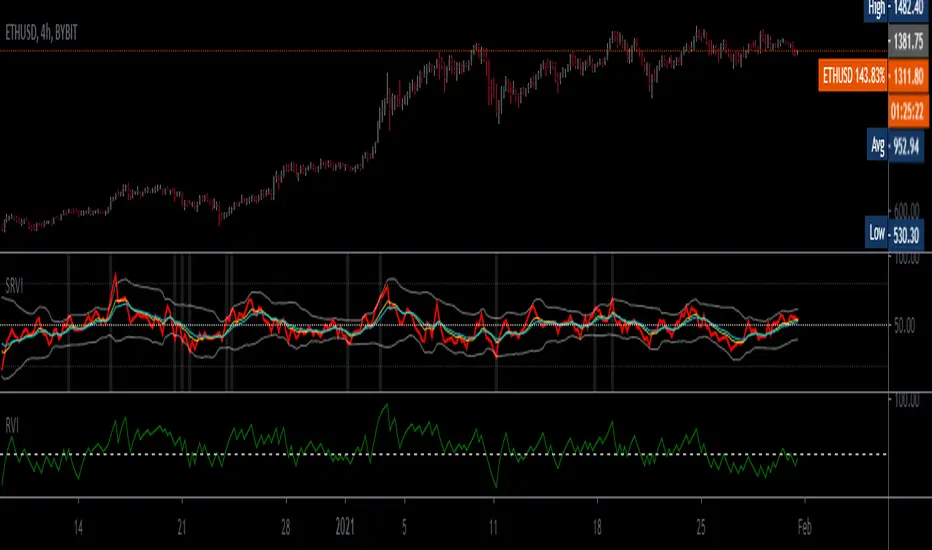
Task: Click the 01:25:22 countdown timer label
Action: (x=908, y=111)
